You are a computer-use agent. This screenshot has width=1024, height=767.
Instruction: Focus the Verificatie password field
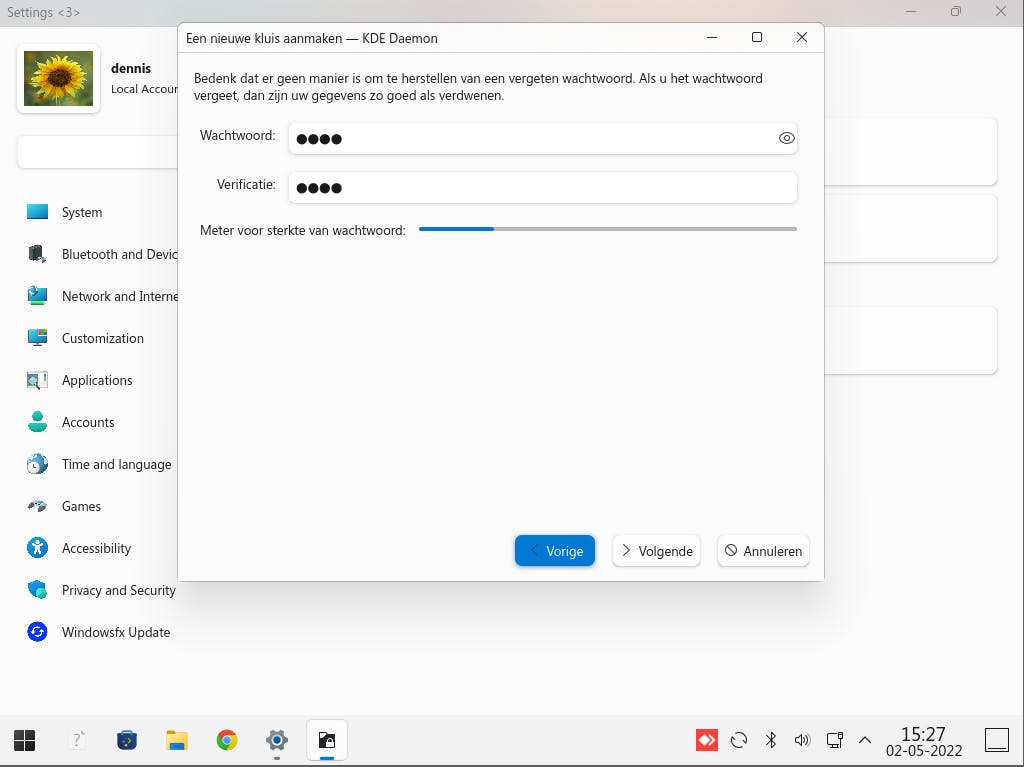(542, 188)
